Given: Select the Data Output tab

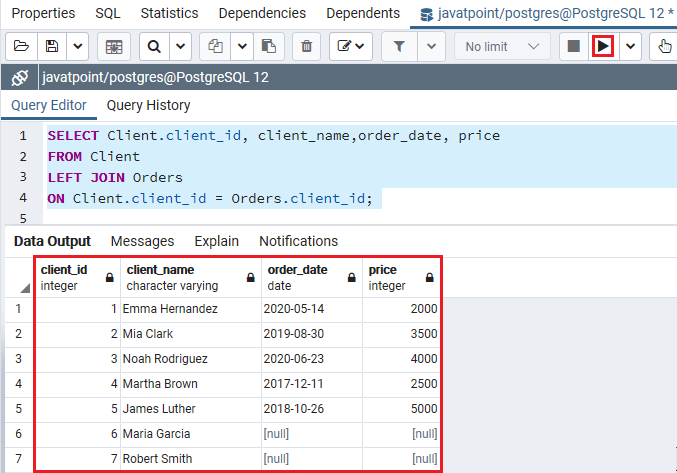Looking at the screenshot, I should click(x=52, y=241).
